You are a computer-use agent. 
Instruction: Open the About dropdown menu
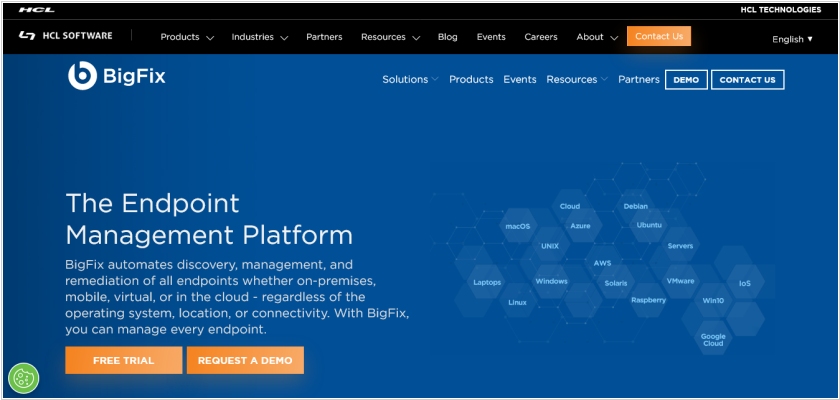pyautogui.click(x=596, y=37)
